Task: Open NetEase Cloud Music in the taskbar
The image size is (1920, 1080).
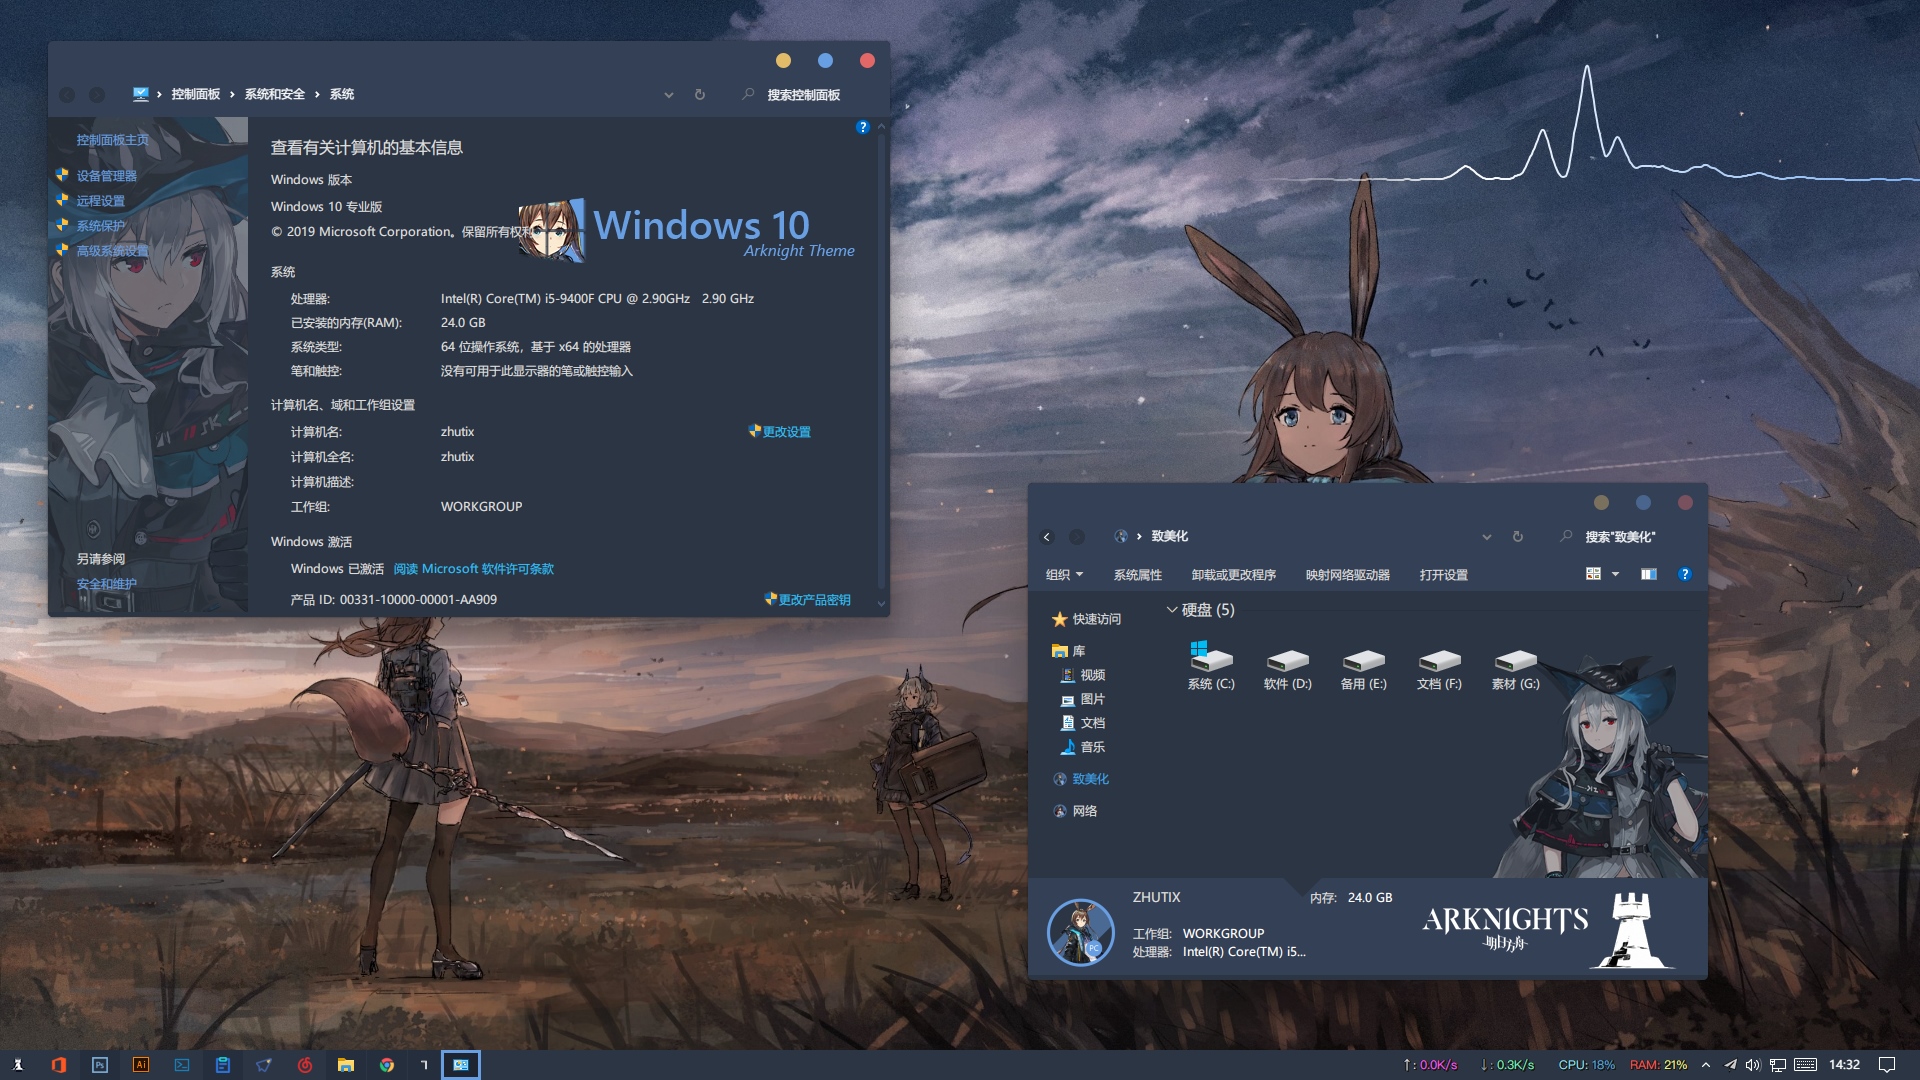Action: pos(305,1065)
